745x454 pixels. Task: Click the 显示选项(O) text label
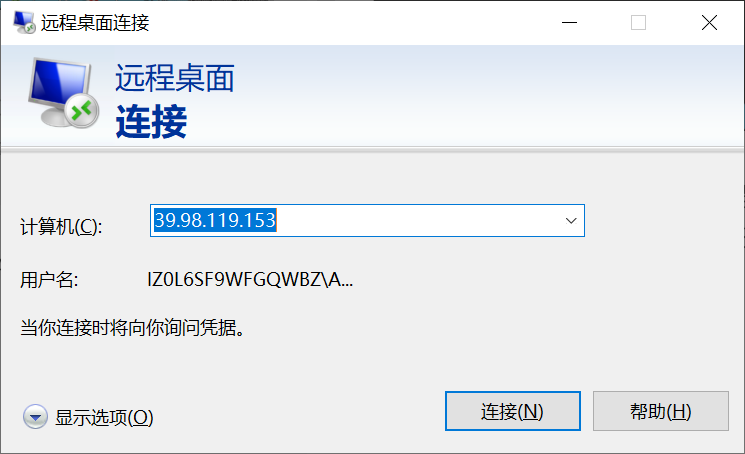104,418
